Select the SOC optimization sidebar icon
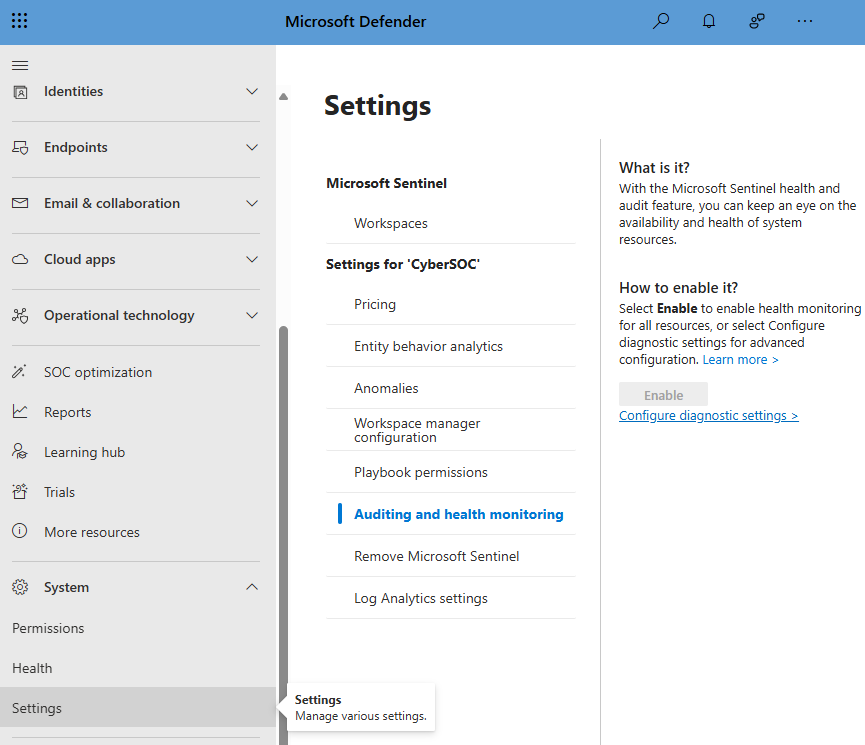 point(20,371)
